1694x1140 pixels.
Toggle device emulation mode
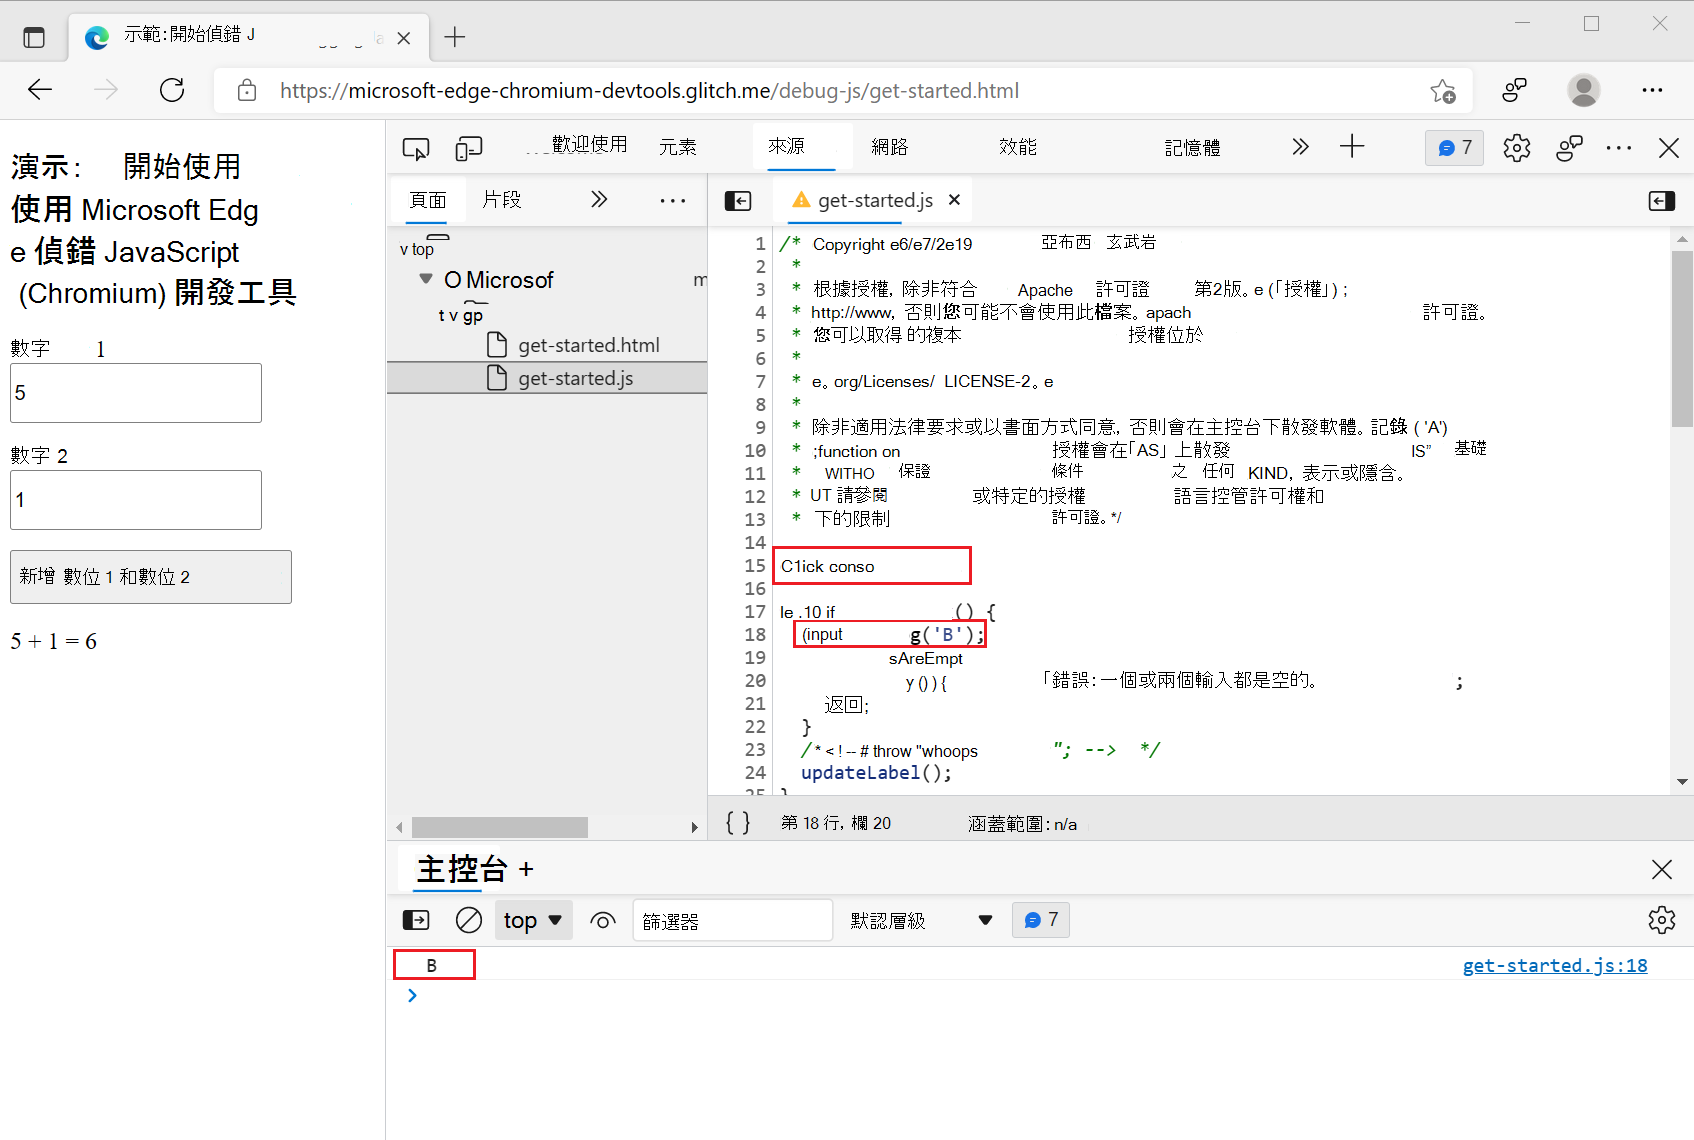pos(468,147)
